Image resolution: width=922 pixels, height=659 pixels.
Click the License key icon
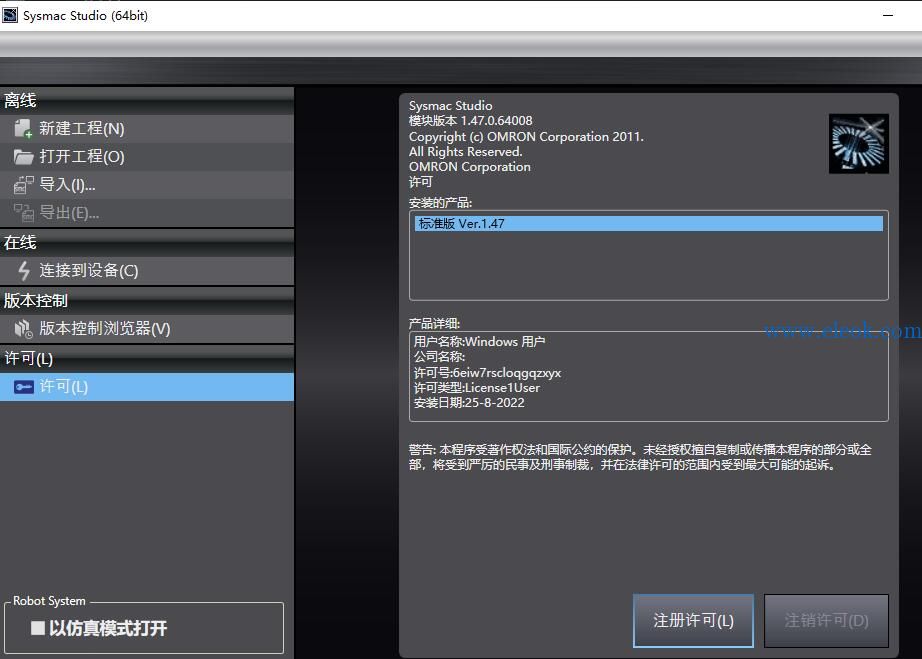pyautogui.click(x=24, y=387)
